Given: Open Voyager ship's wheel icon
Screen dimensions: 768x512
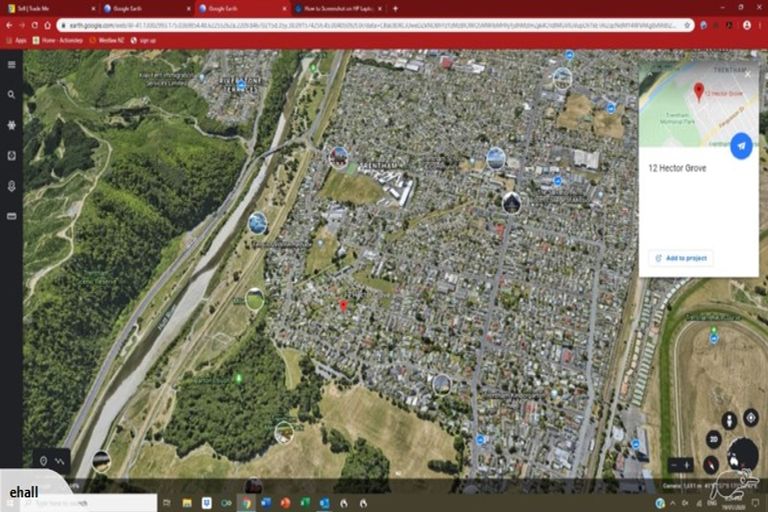Looking at the screenshot, I should coord(11,125).
